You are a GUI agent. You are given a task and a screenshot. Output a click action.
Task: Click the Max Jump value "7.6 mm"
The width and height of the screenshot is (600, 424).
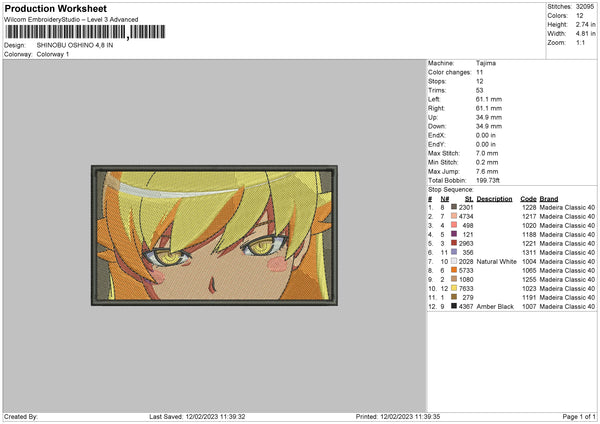click(487, 171)
